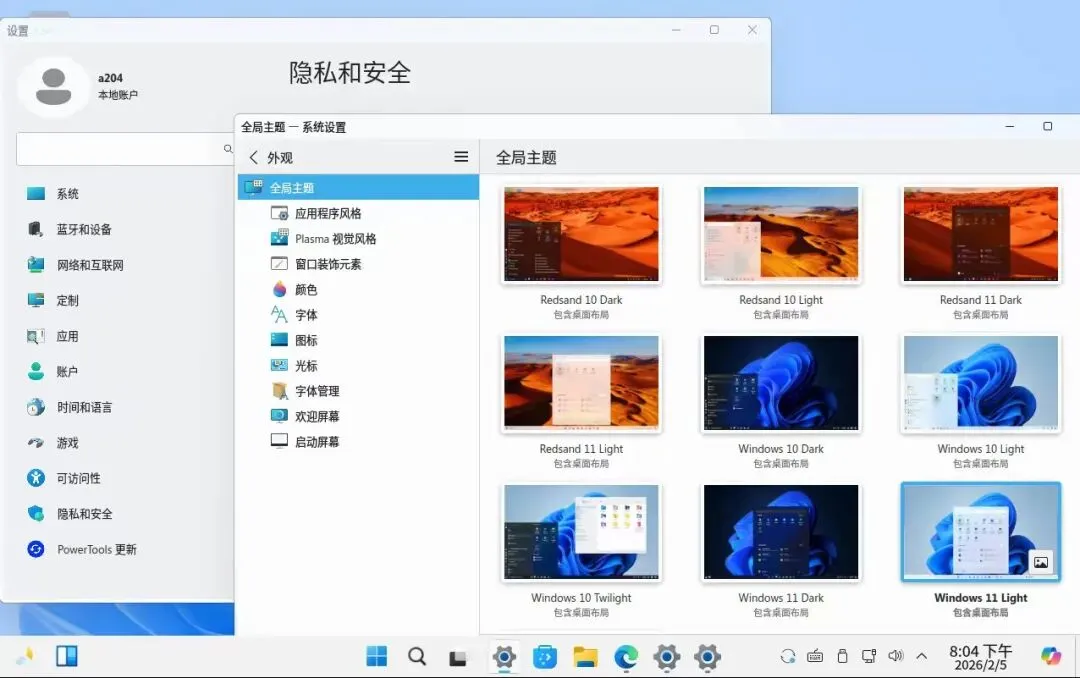Open the file manager on taskbar

click(585, 657)
